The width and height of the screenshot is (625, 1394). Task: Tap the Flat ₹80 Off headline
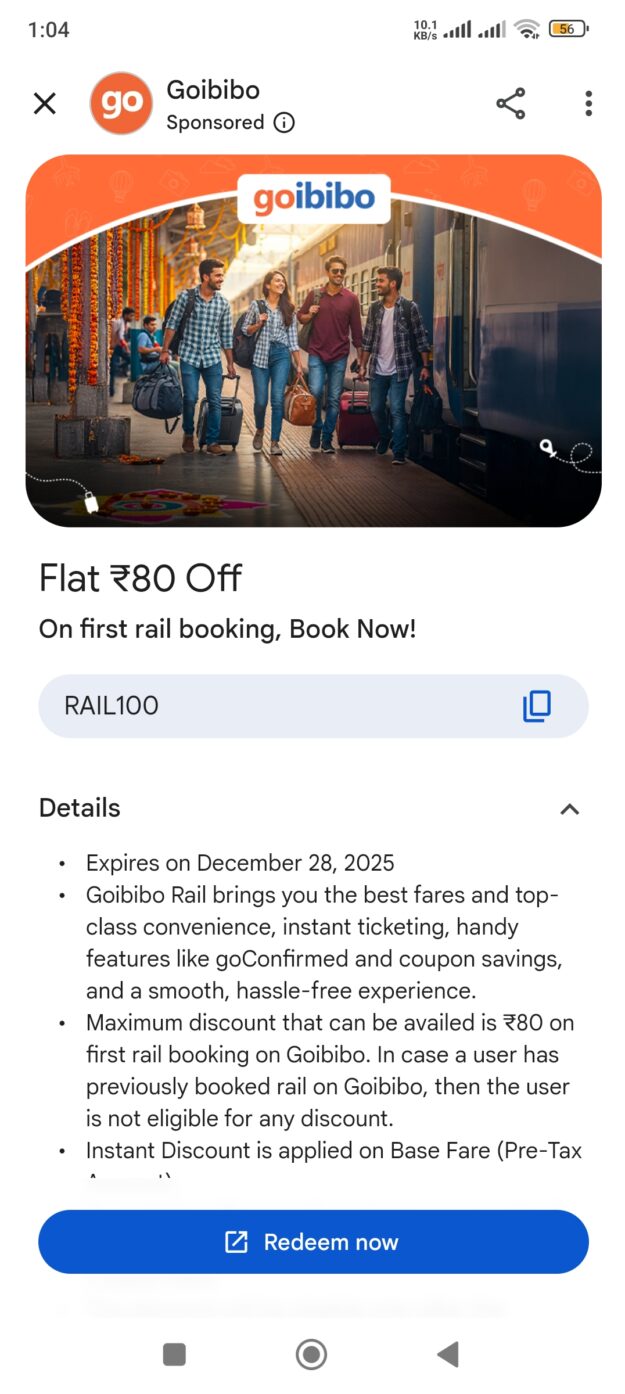pyautogui.click(x=141, y=579)
